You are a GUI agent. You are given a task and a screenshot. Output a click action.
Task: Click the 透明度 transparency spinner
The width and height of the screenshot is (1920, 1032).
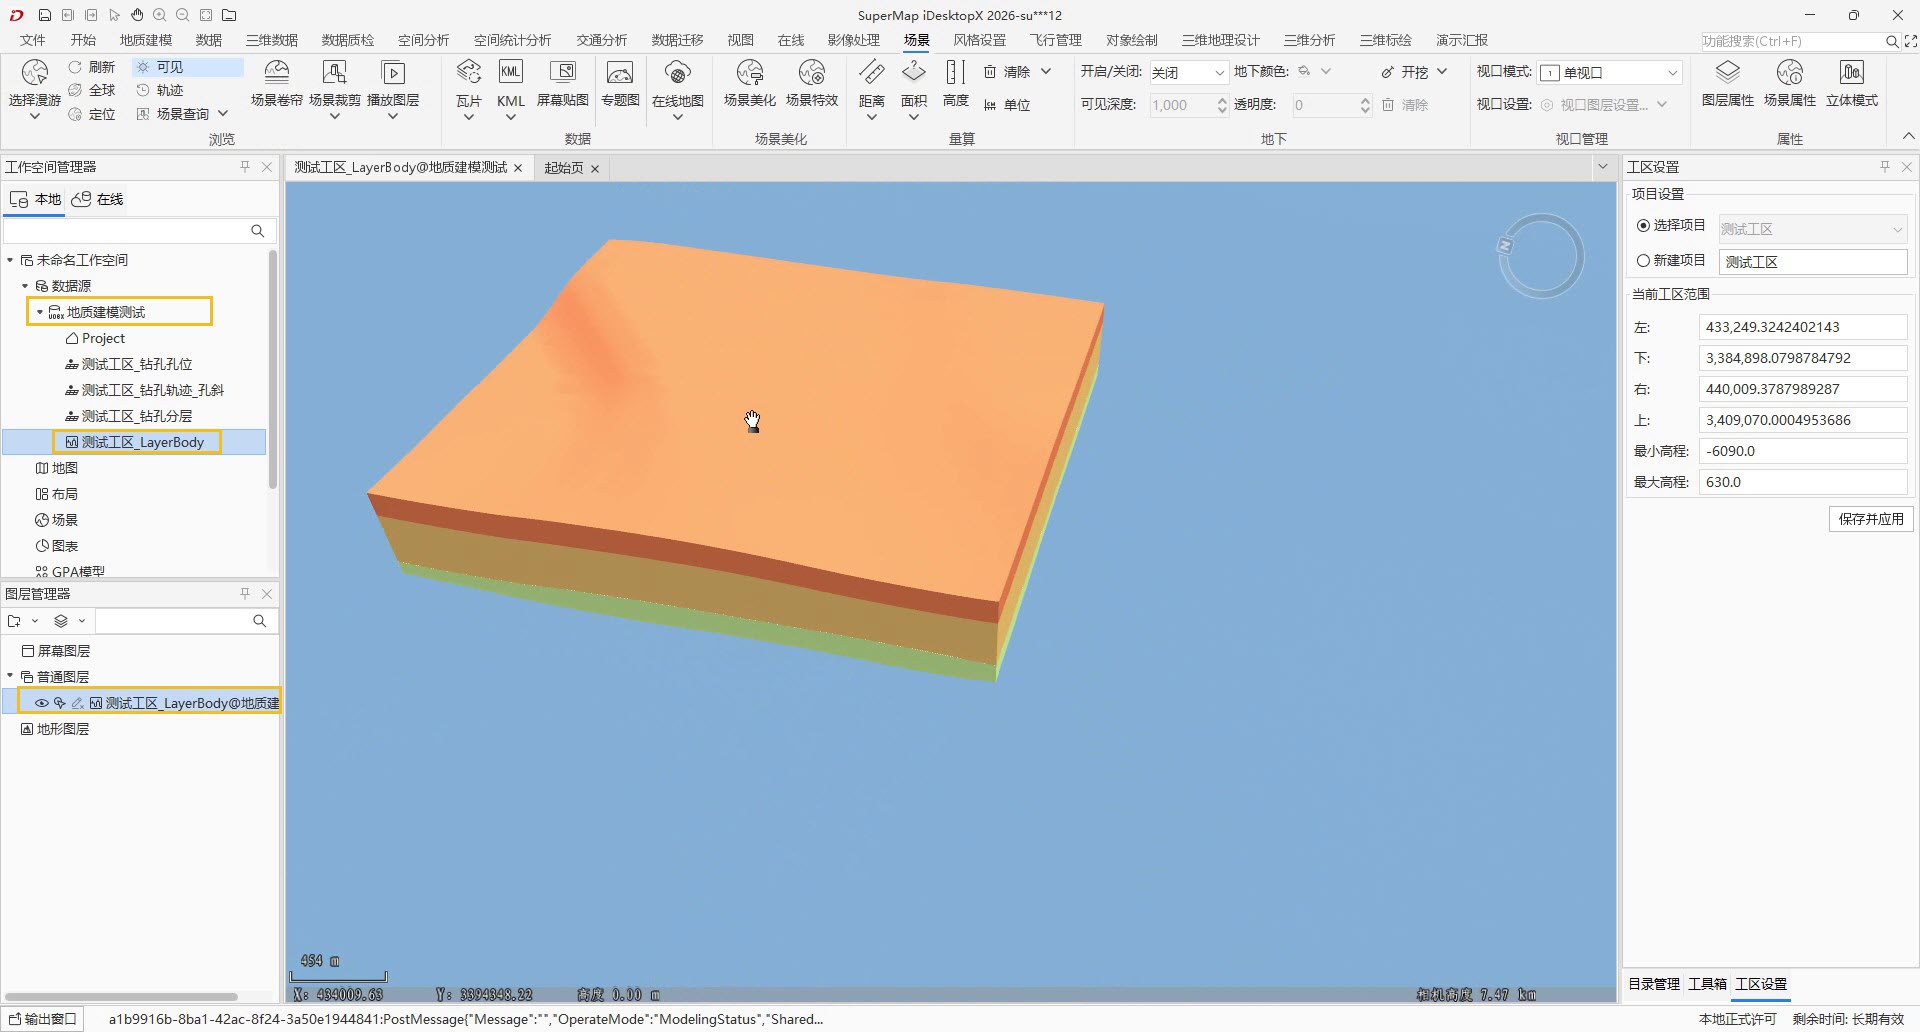1330,105
